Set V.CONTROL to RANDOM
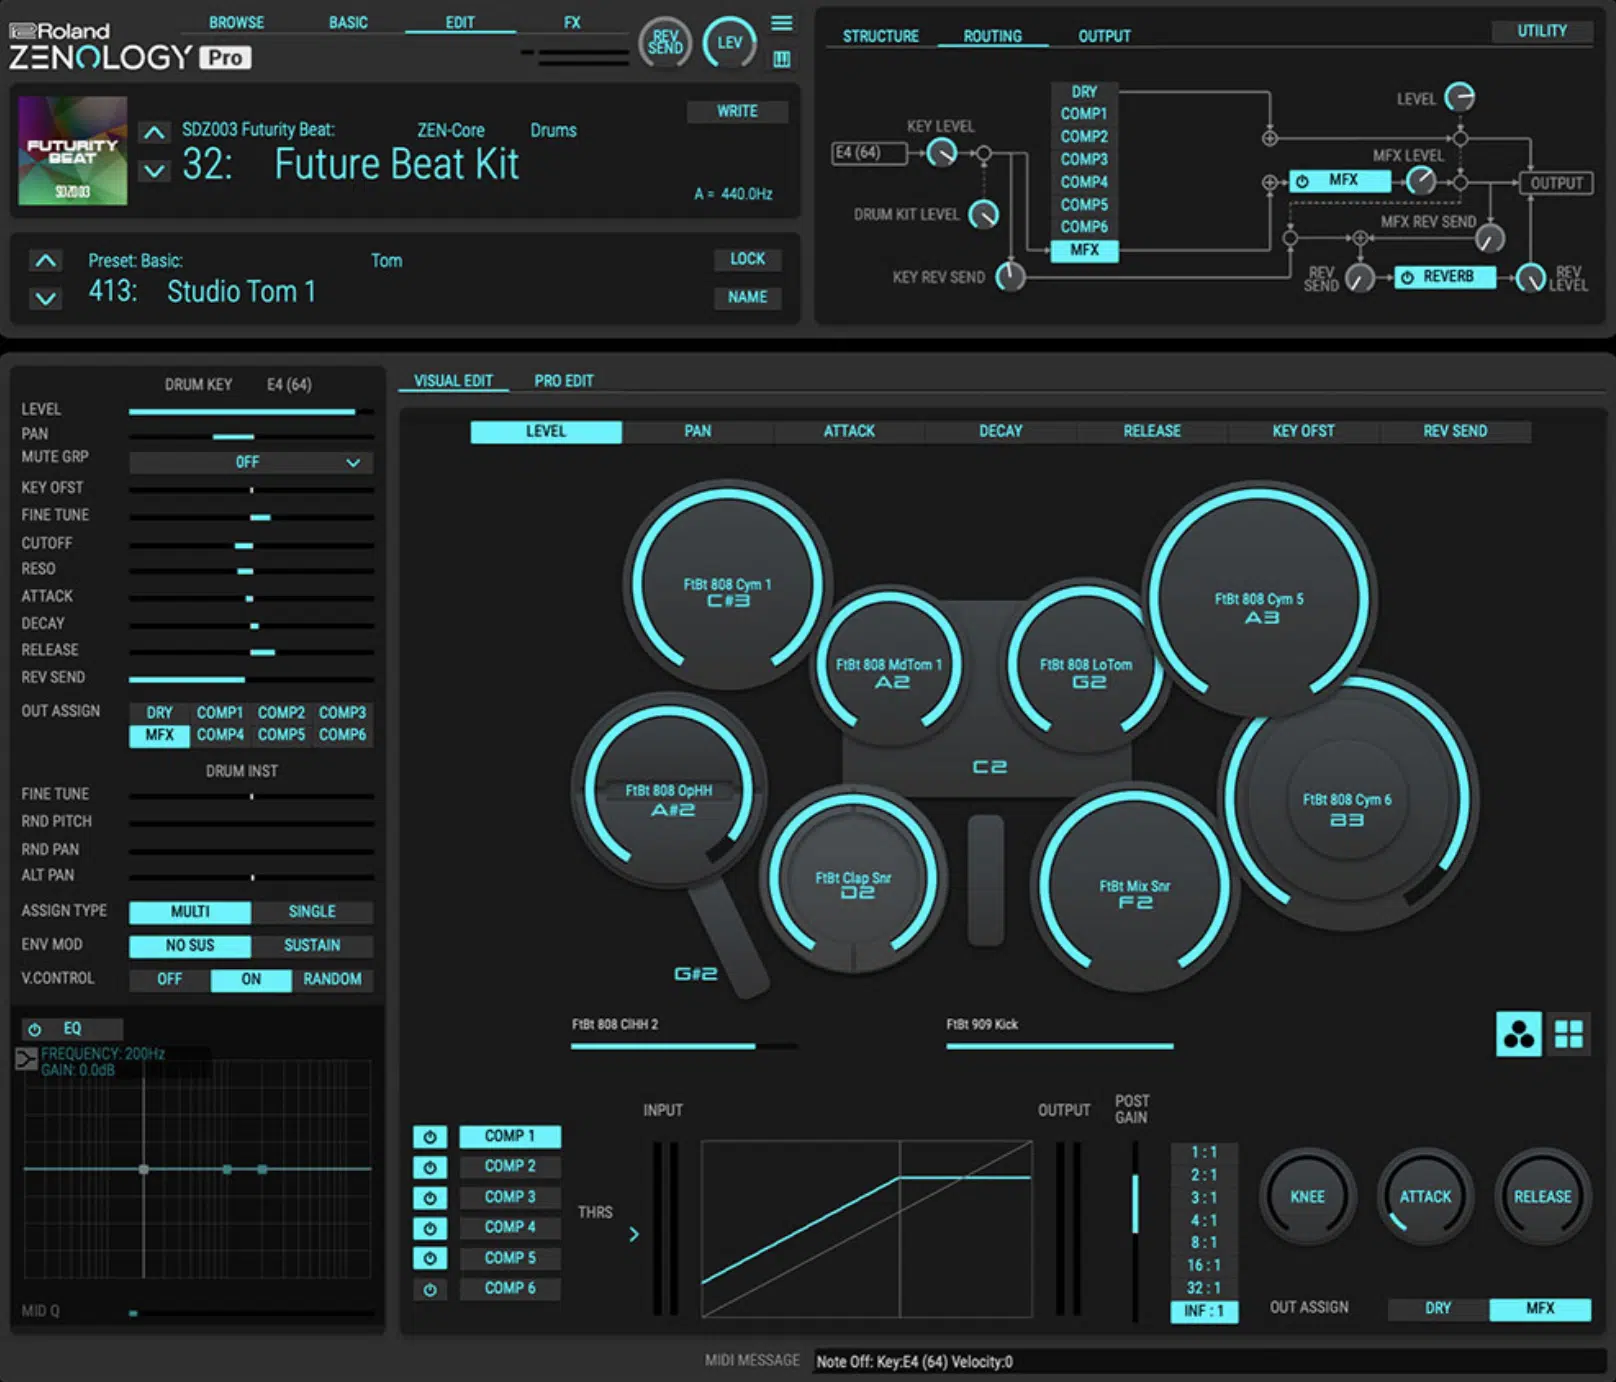This screenshot has width=1616, height=1382. (x=332, y=979)
